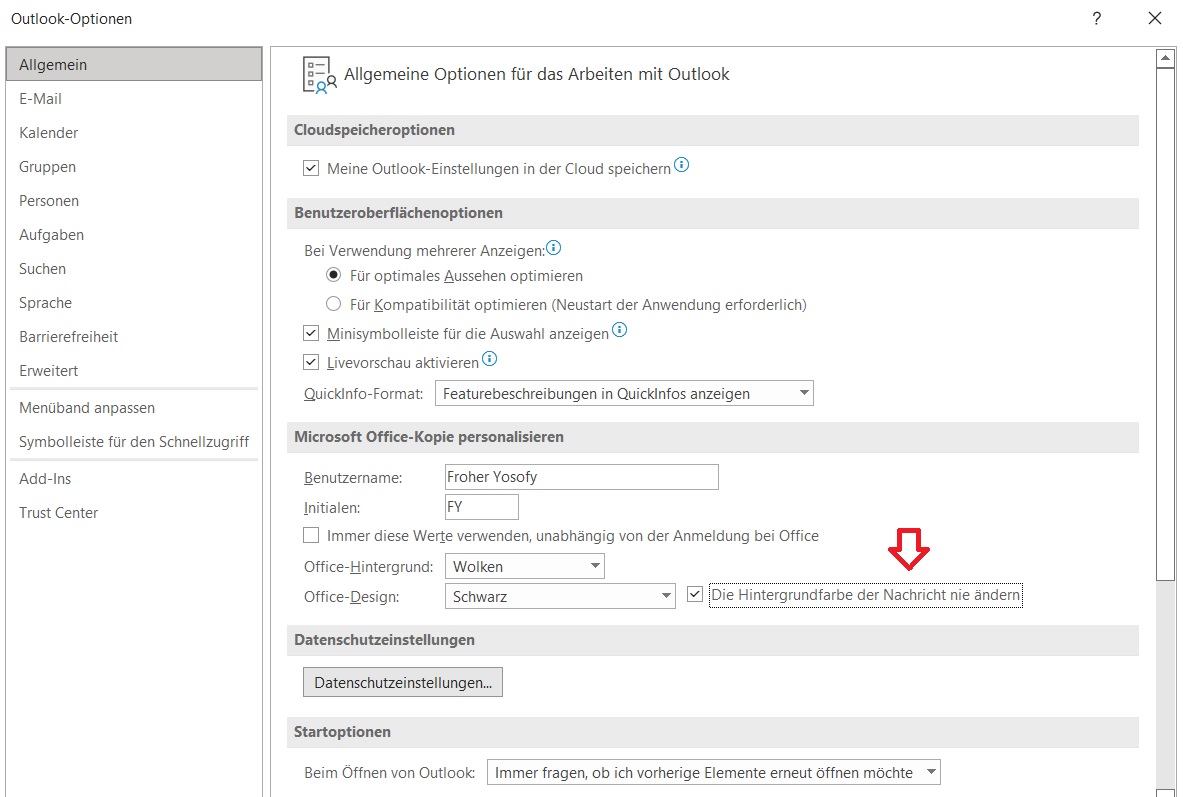
Task: Toggle Livevorschau aktivieren checkbox
Action: (311, 362)
